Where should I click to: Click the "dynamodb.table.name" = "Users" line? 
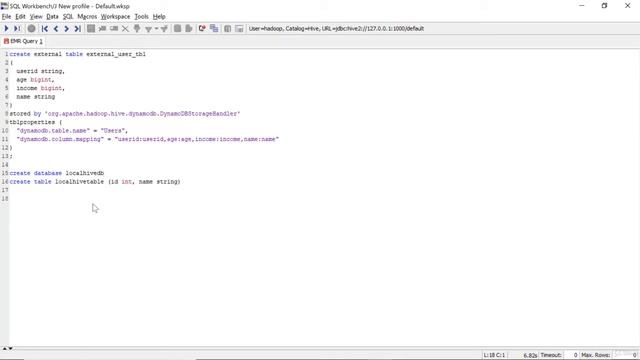72,131
